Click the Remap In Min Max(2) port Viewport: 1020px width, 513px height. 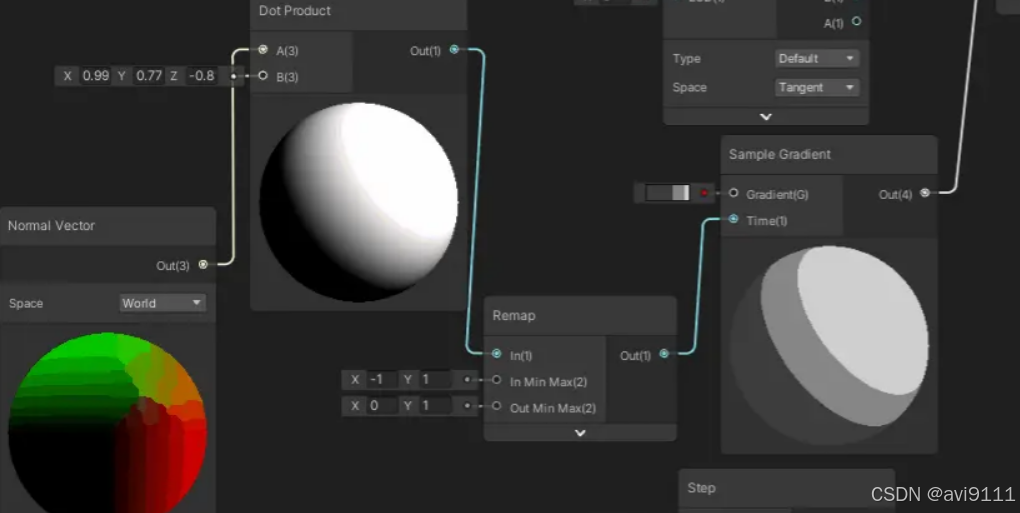click(497, 380)
